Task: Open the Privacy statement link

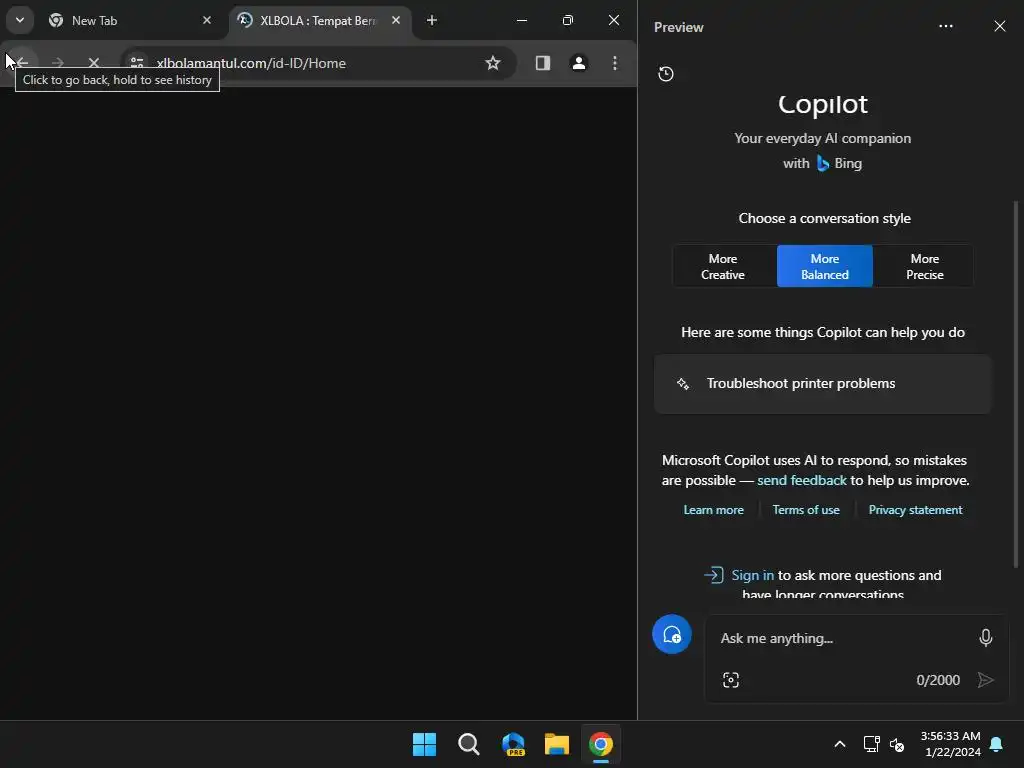Action: [915, 510]
